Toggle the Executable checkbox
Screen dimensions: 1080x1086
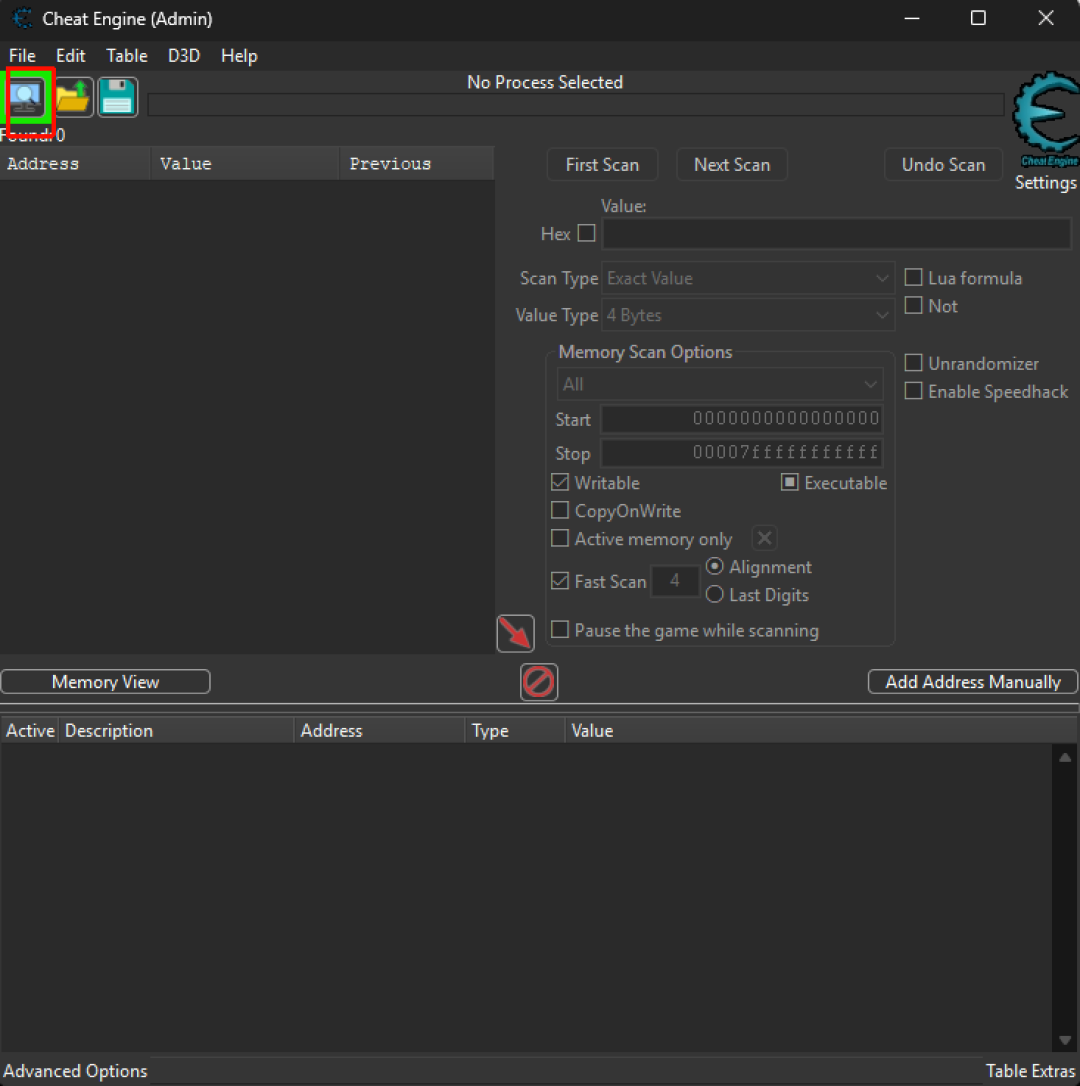(790, 482)
